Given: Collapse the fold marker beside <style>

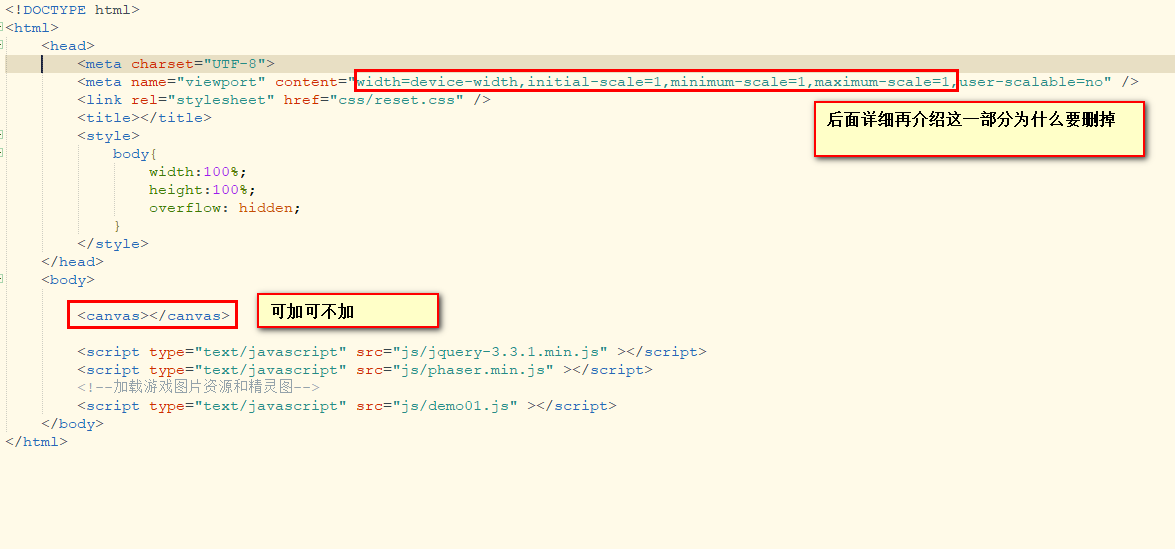Looking at the screenshot, I should tap(1, 135).
